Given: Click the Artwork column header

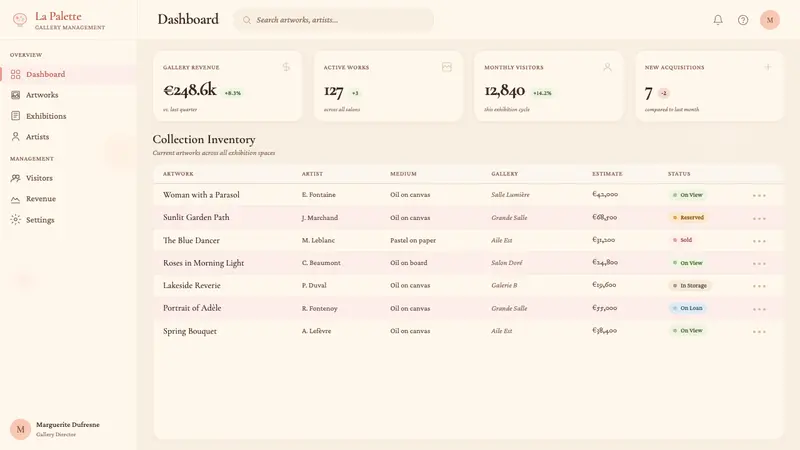Looking at the screenshot, I should (178, 174).
